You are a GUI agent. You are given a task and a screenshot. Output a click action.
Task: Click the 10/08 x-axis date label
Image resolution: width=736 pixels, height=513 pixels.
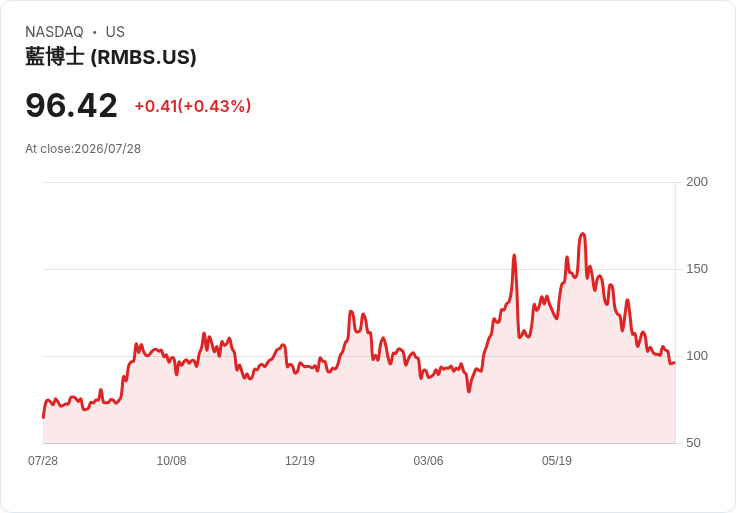coord(171,460)
